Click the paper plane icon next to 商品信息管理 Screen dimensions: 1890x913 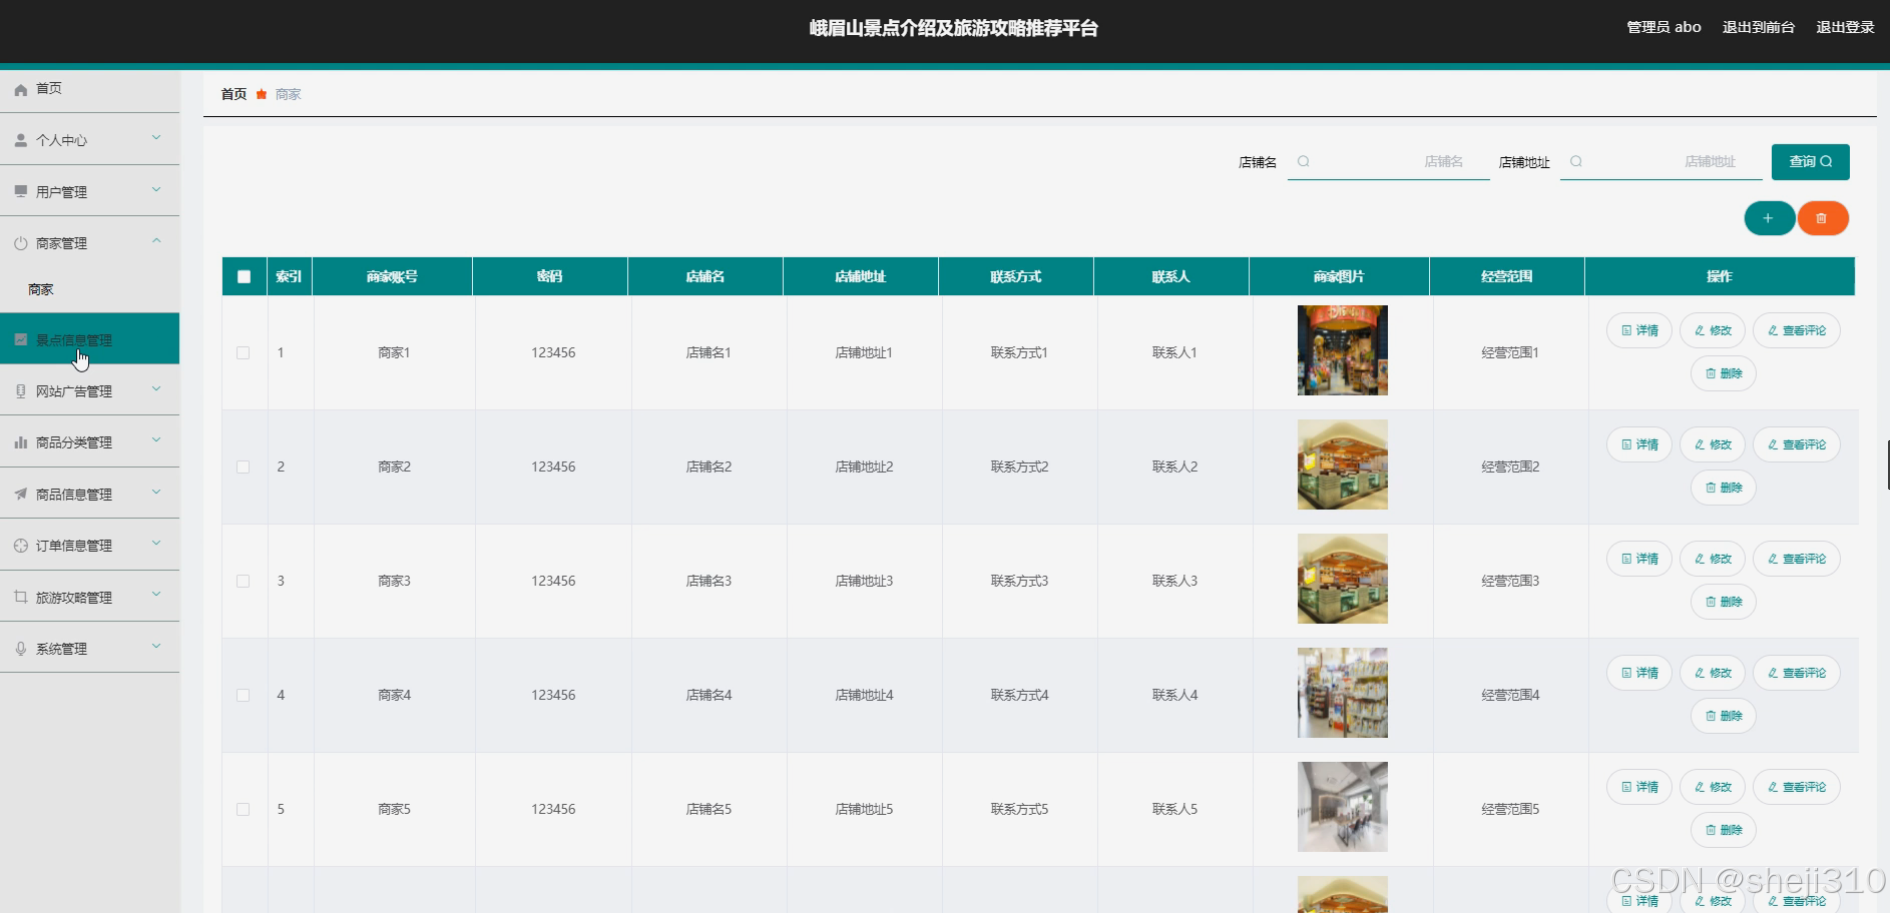tap(20, 494)
